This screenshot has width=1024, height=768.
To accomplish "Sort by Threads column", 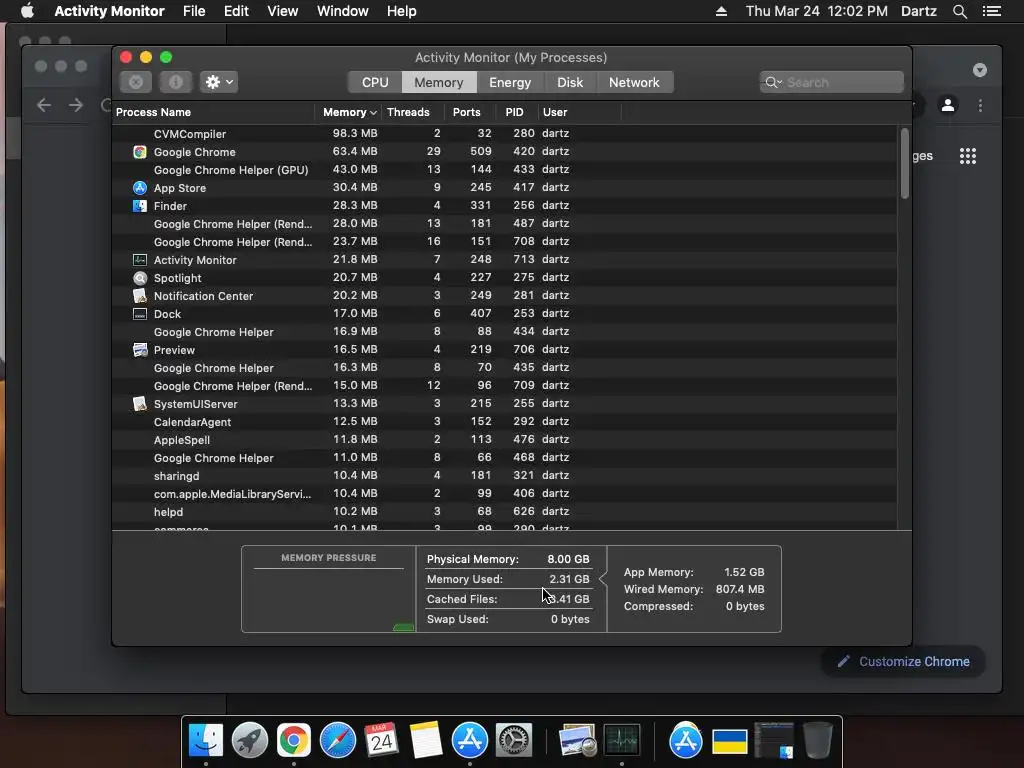I will pos(413,112).
